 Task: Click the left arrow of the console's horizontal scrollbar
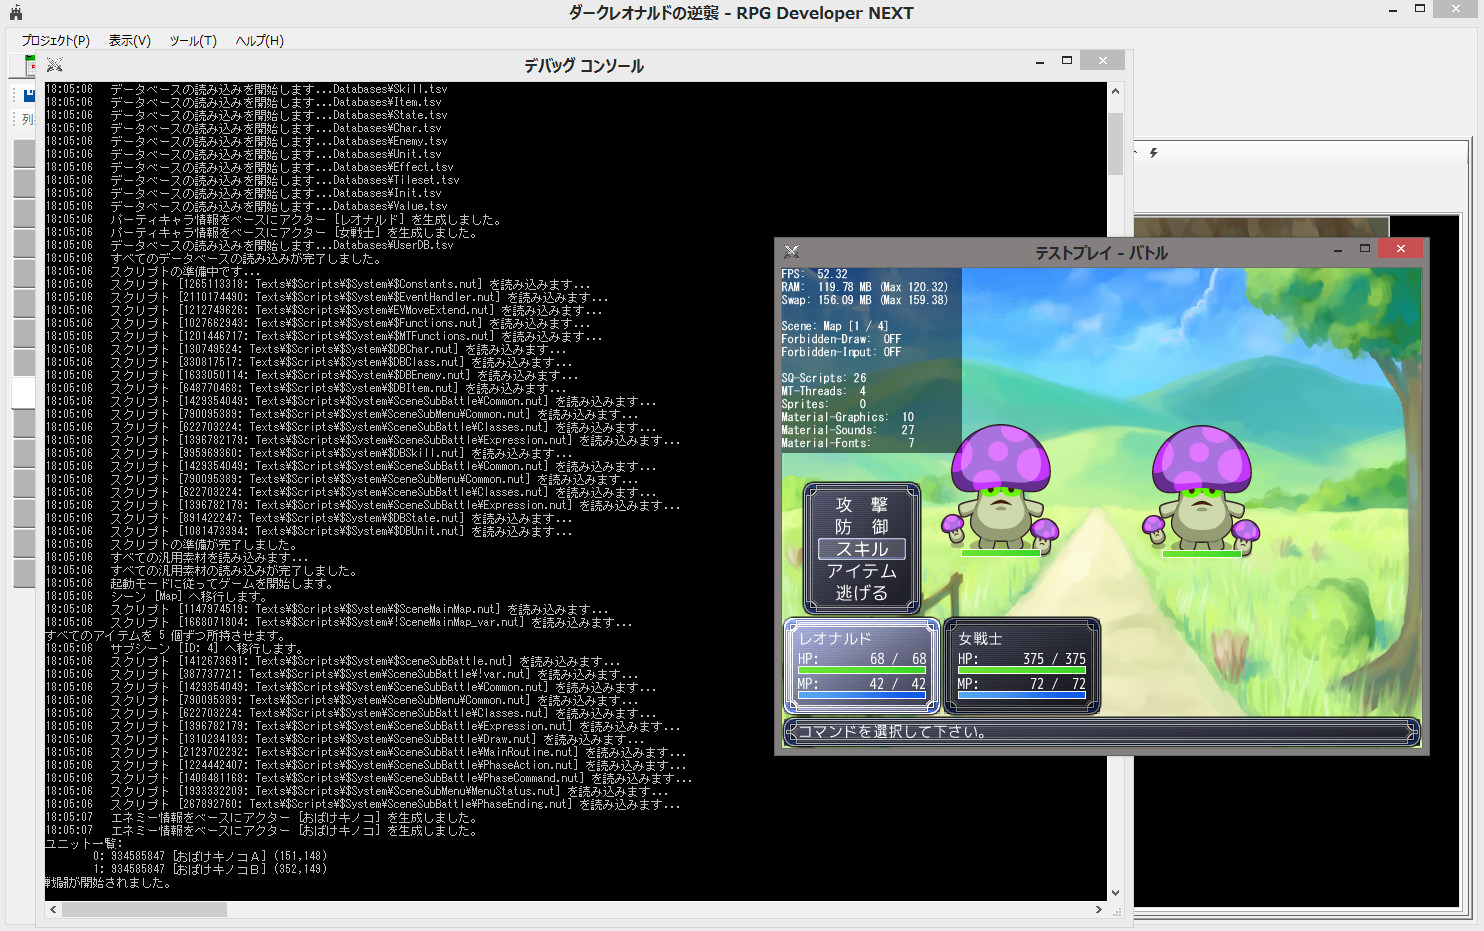point(52,910)
